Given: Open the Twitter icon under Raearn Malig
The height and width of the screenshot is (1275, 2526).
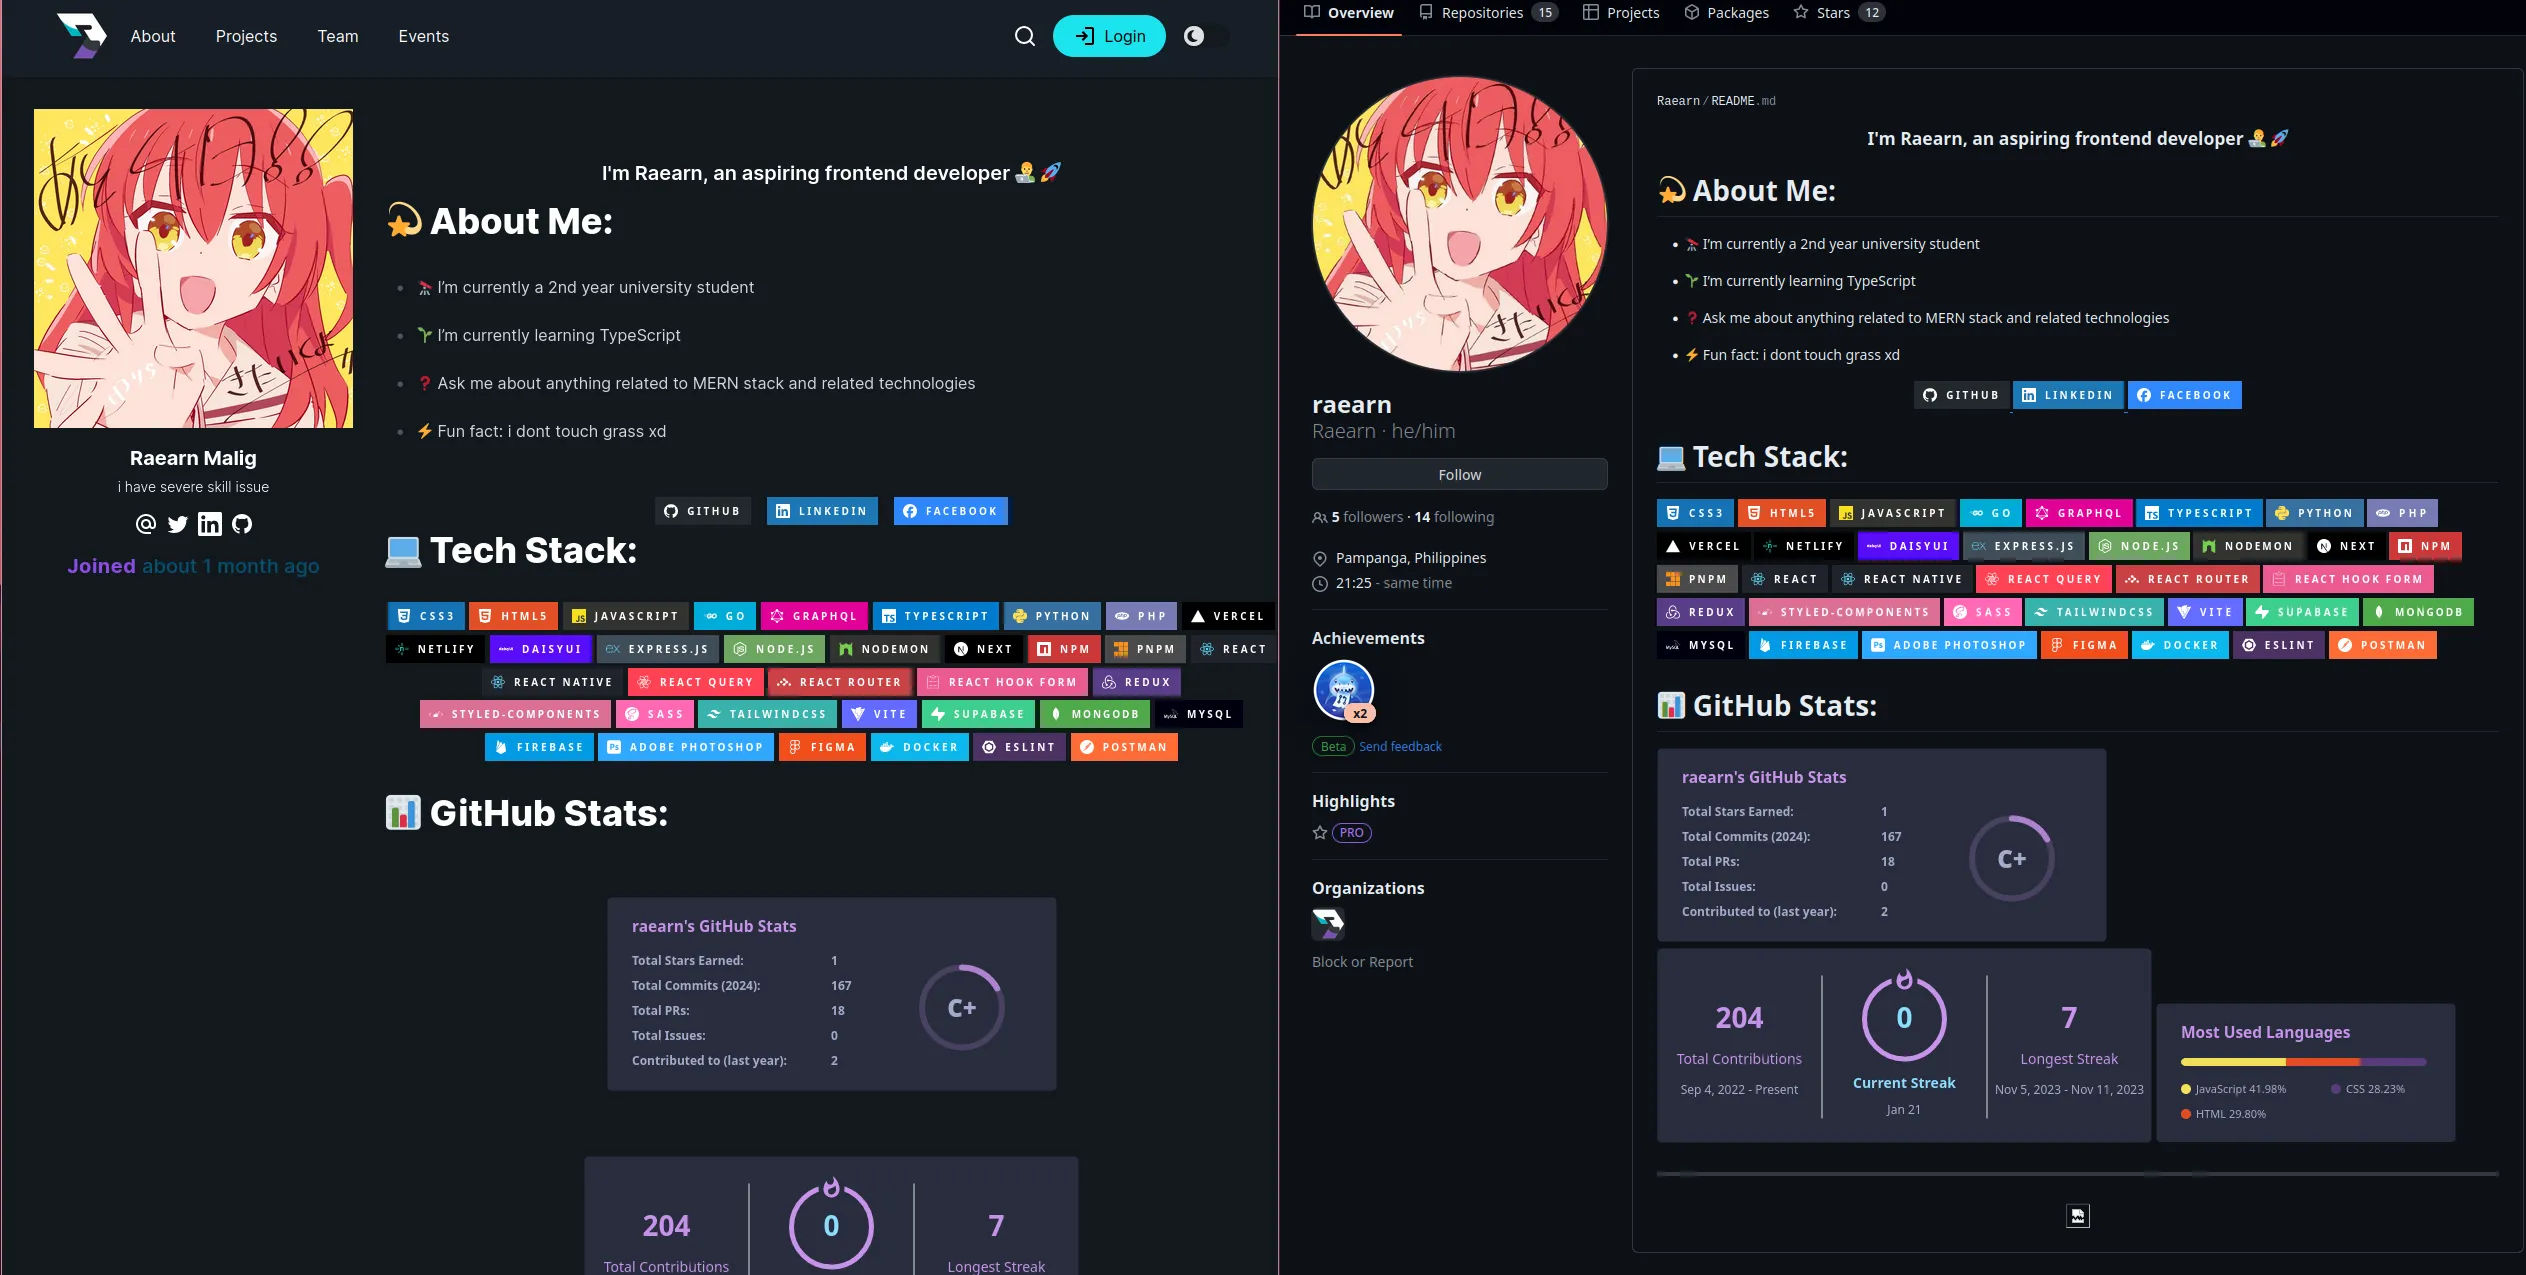Looking at the screenshot, I should tap(177, 524).
